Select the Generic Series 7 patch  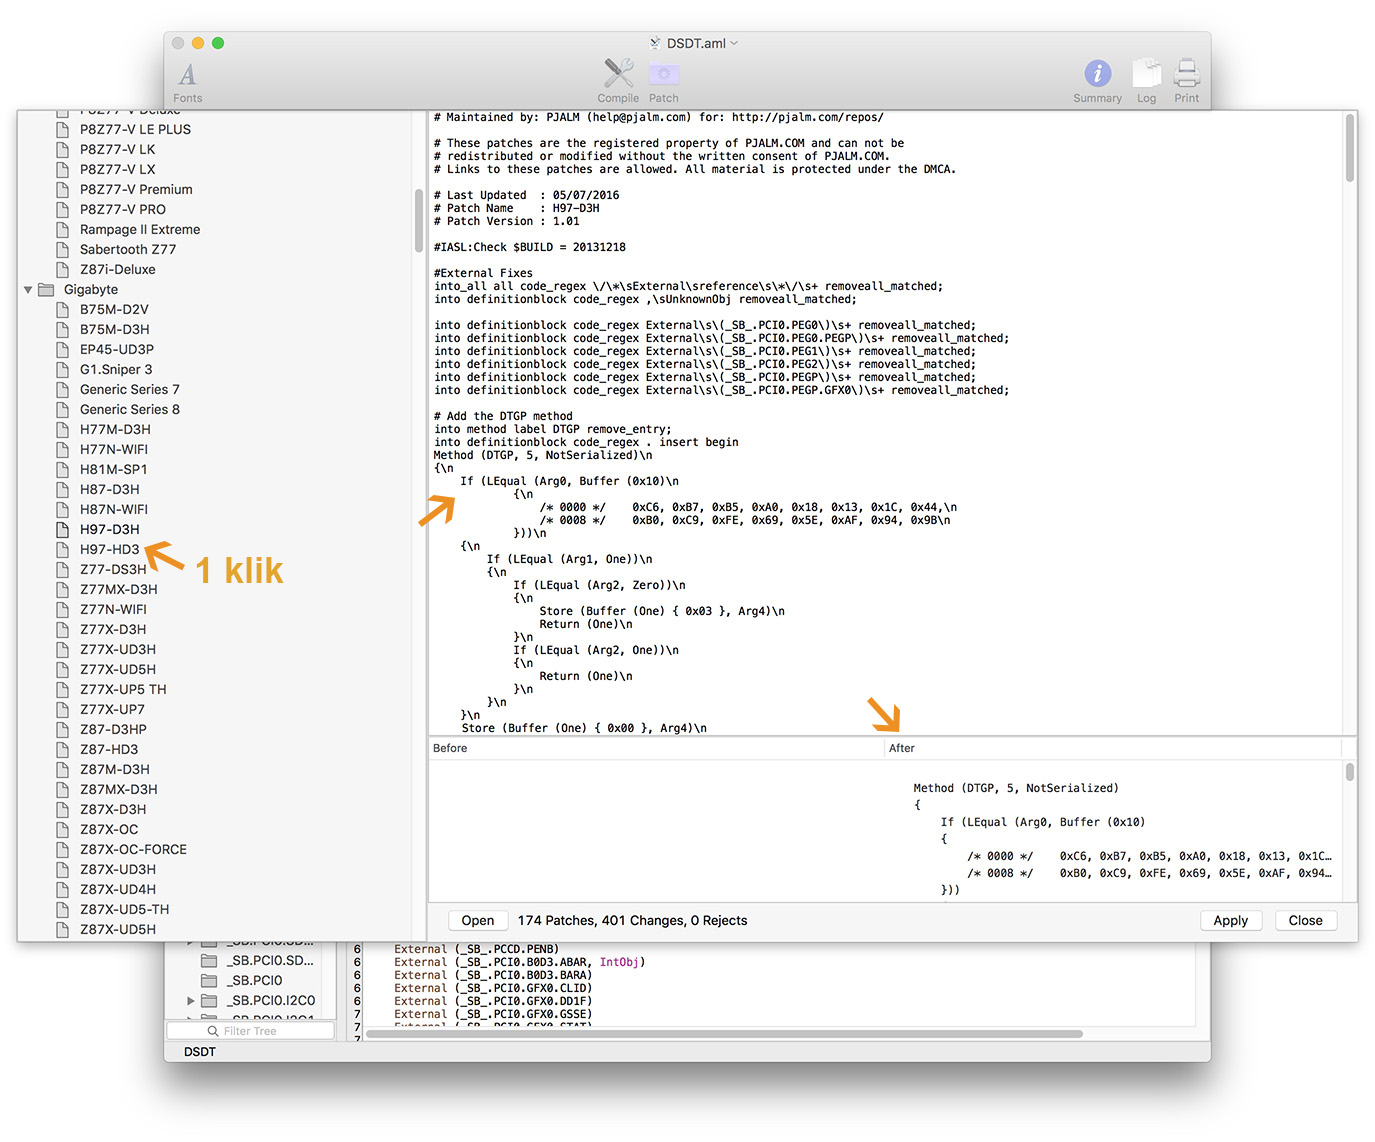coord(130,389)
